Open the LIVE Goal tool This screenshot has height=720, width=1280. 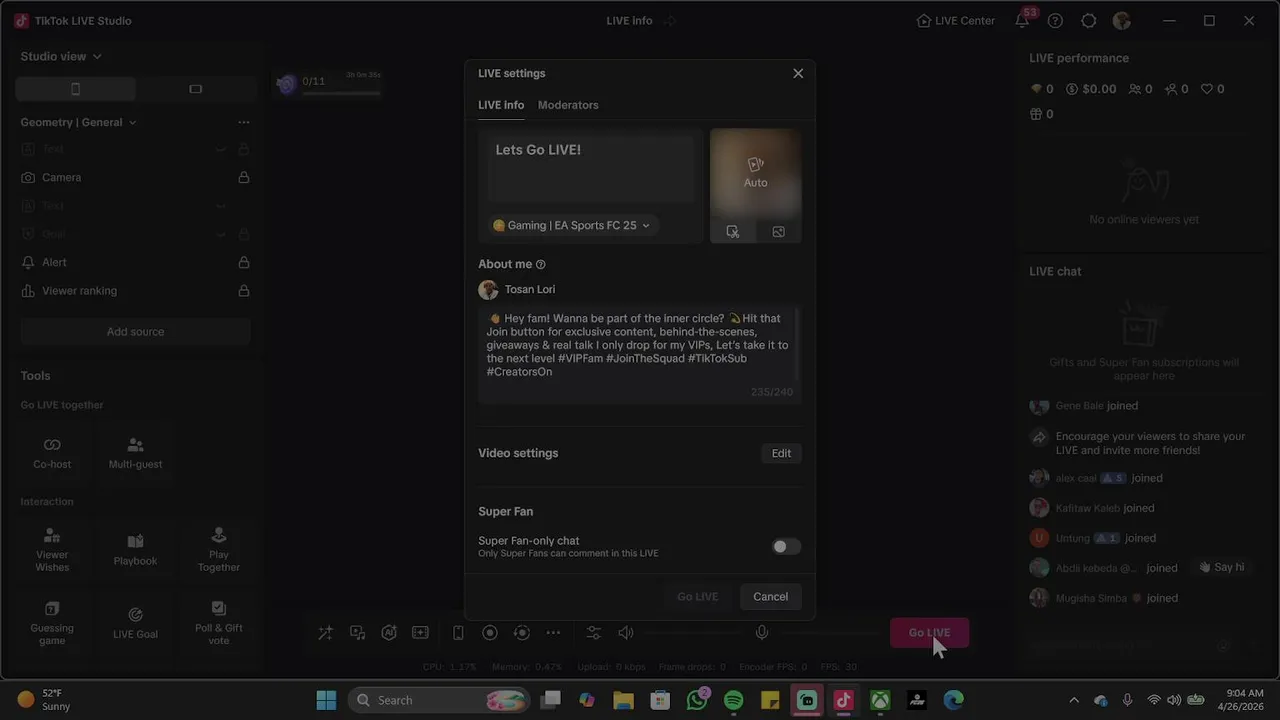pyautogui.click(x=135, y=621)
